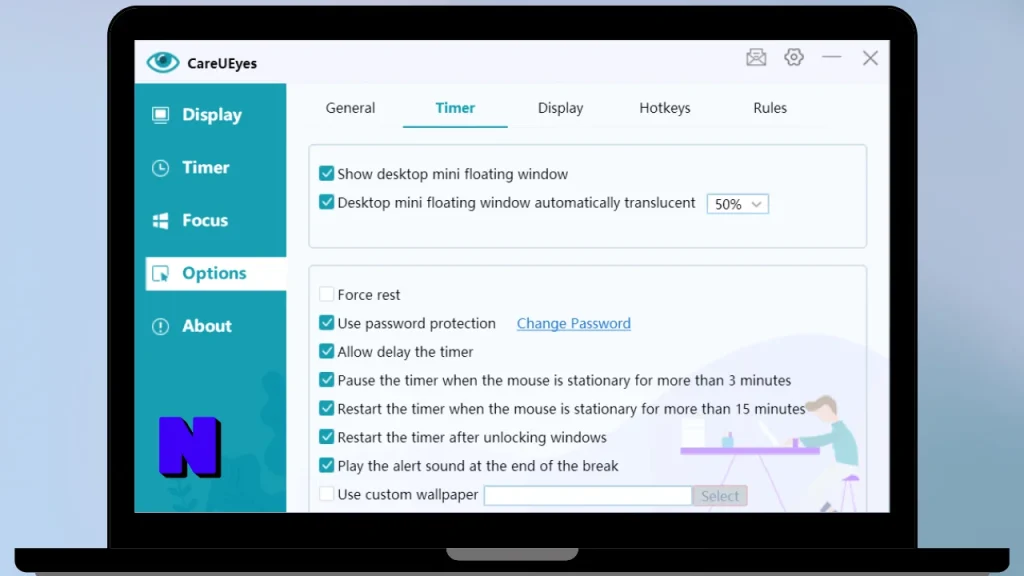The image size is (1024, 576).
Task: Select the Options sidebar item
Action: [x=216, y=274]
